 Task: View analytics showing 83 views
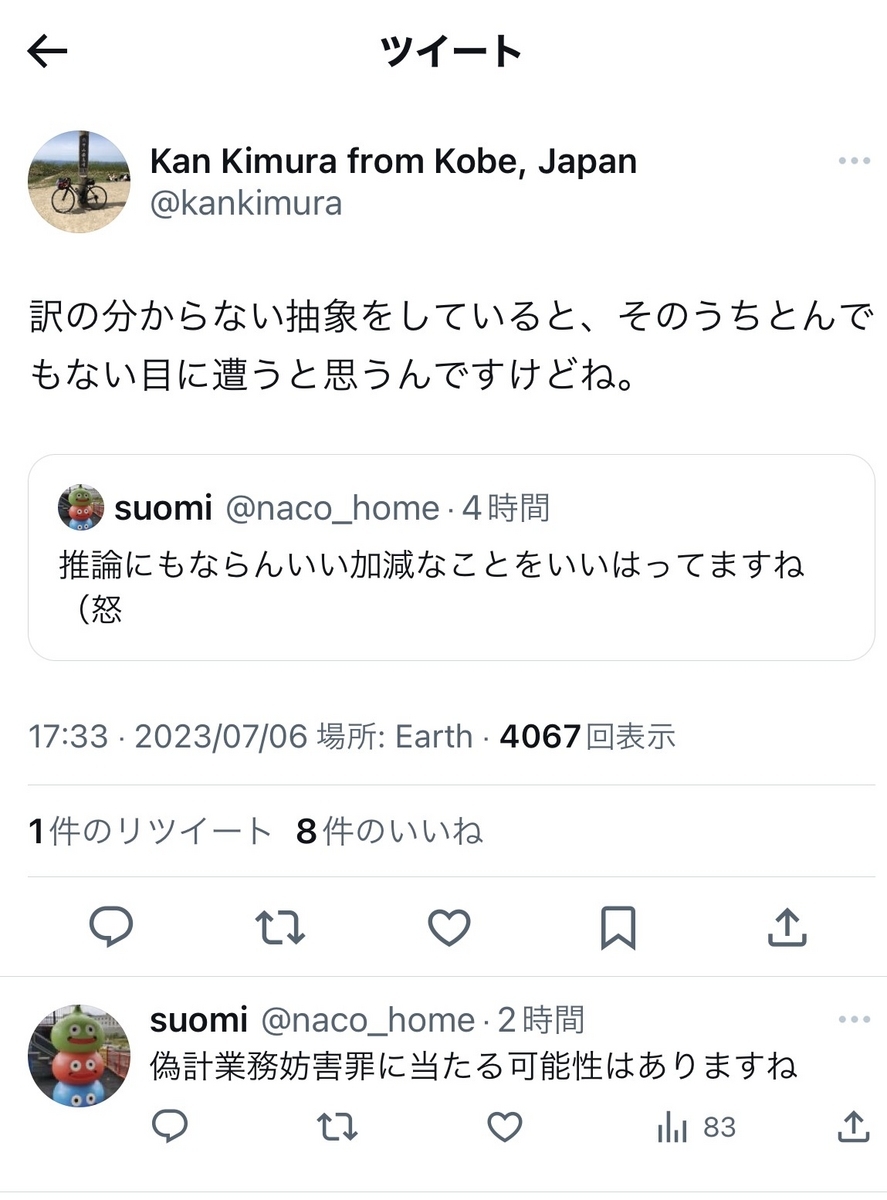point(696,1128)
